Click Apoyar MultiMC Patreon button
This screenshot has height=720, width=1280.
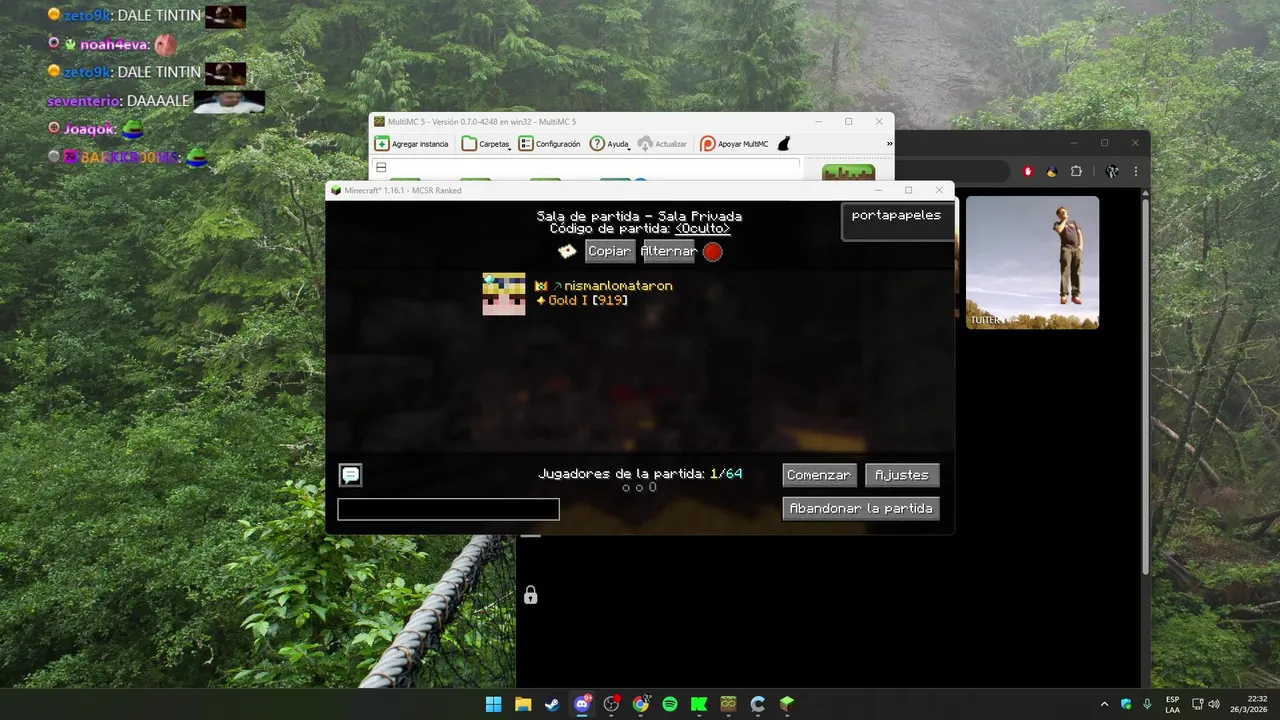coord(734,144)
